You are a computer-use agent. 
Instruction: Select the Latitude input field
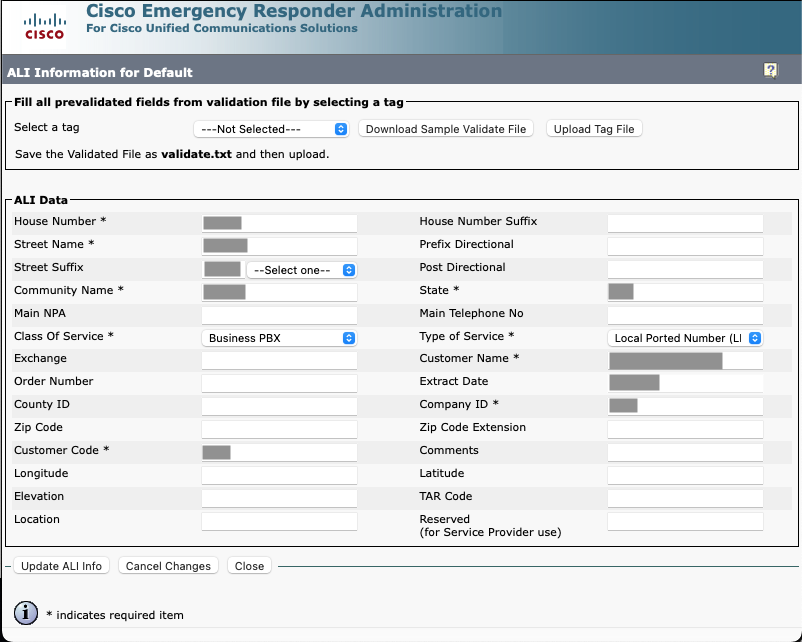(x=685, y=474)
